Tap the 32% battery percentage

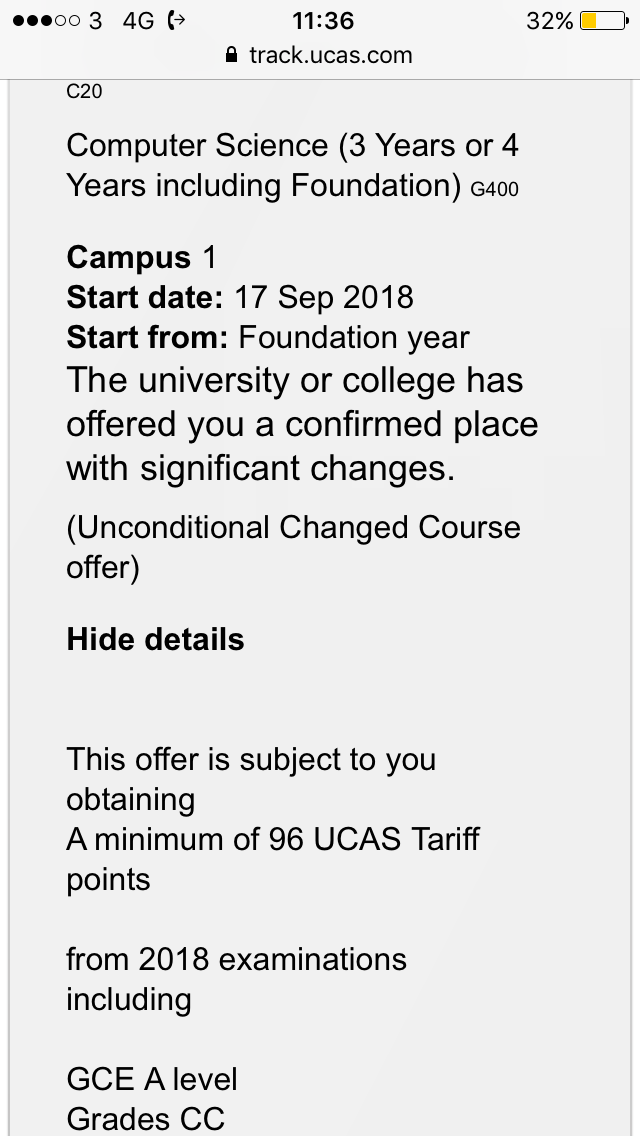[x=550, y=20]
